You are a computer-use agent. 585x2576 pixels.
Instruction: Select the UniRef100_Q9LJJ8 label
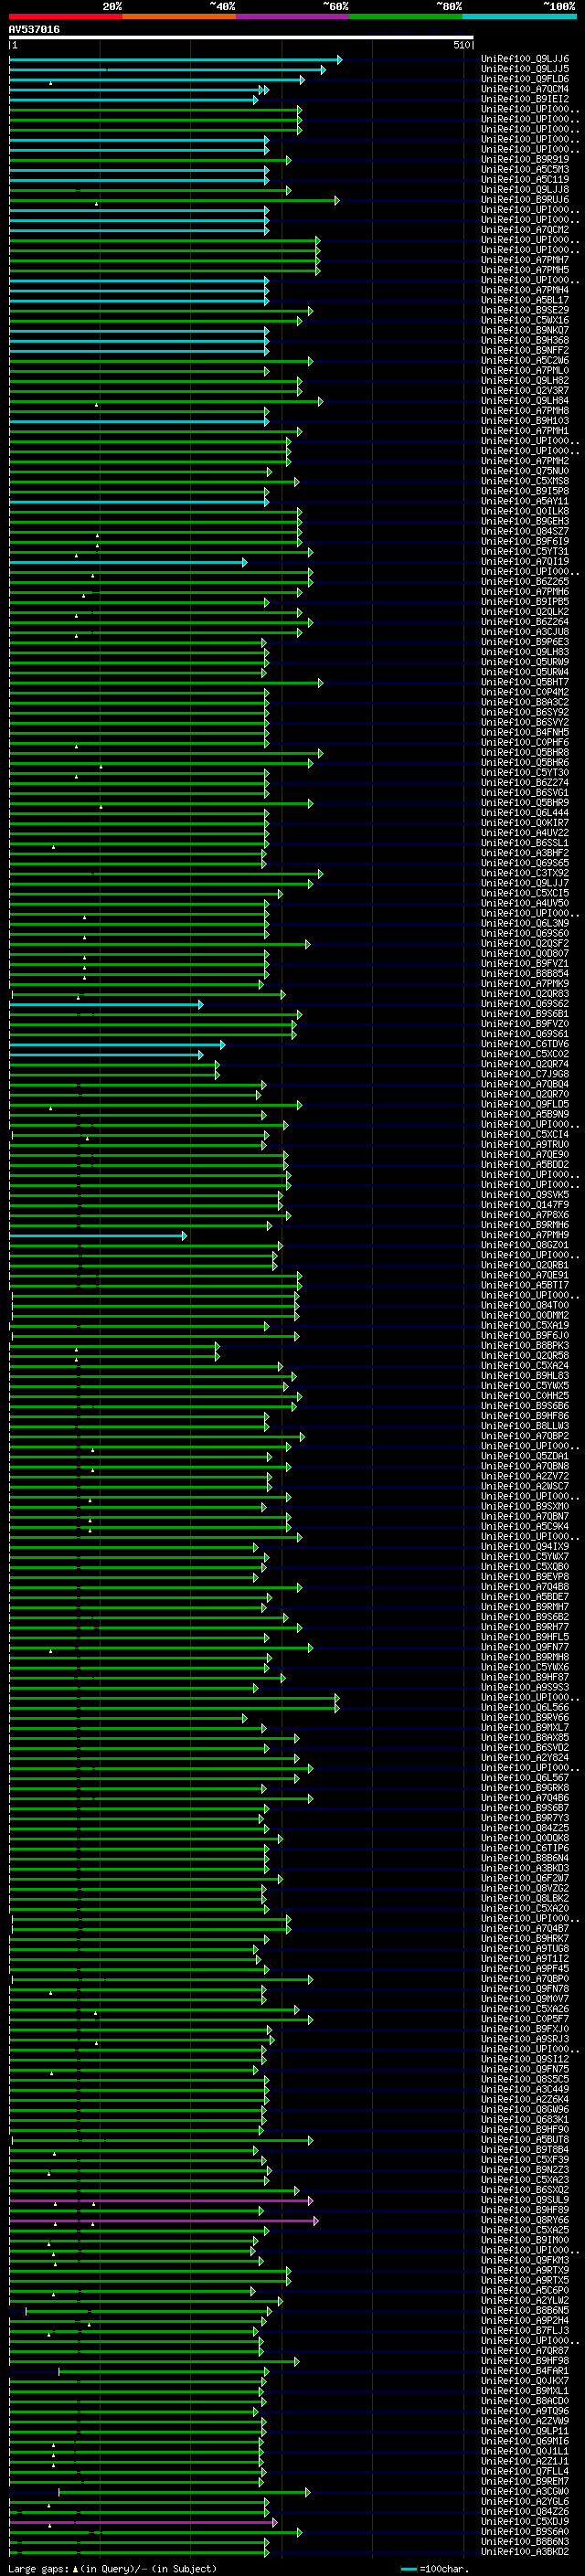tap(525, 190)
